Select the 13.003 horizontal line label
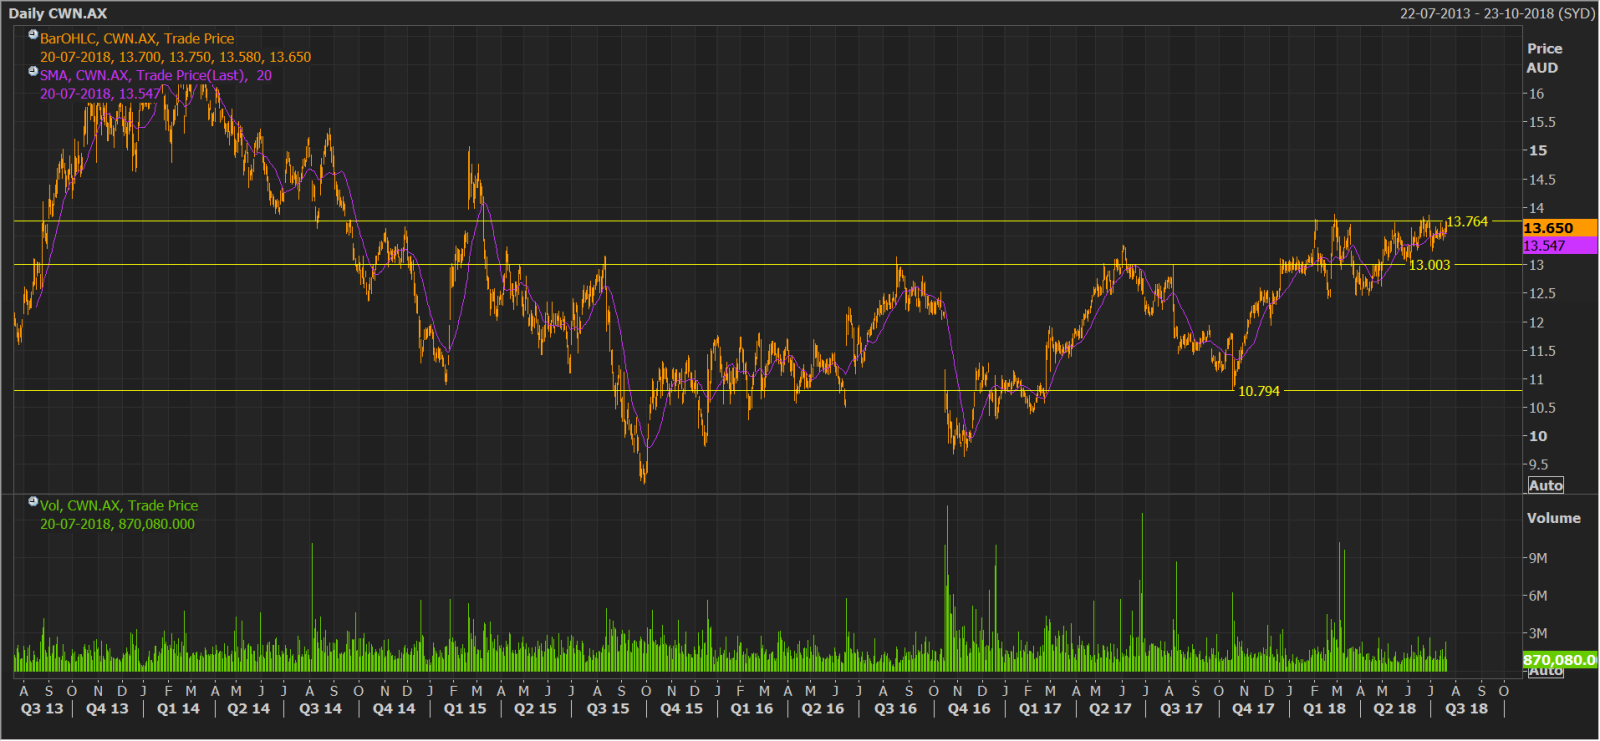This screenshot has width=1600, height=741. 1429,265
